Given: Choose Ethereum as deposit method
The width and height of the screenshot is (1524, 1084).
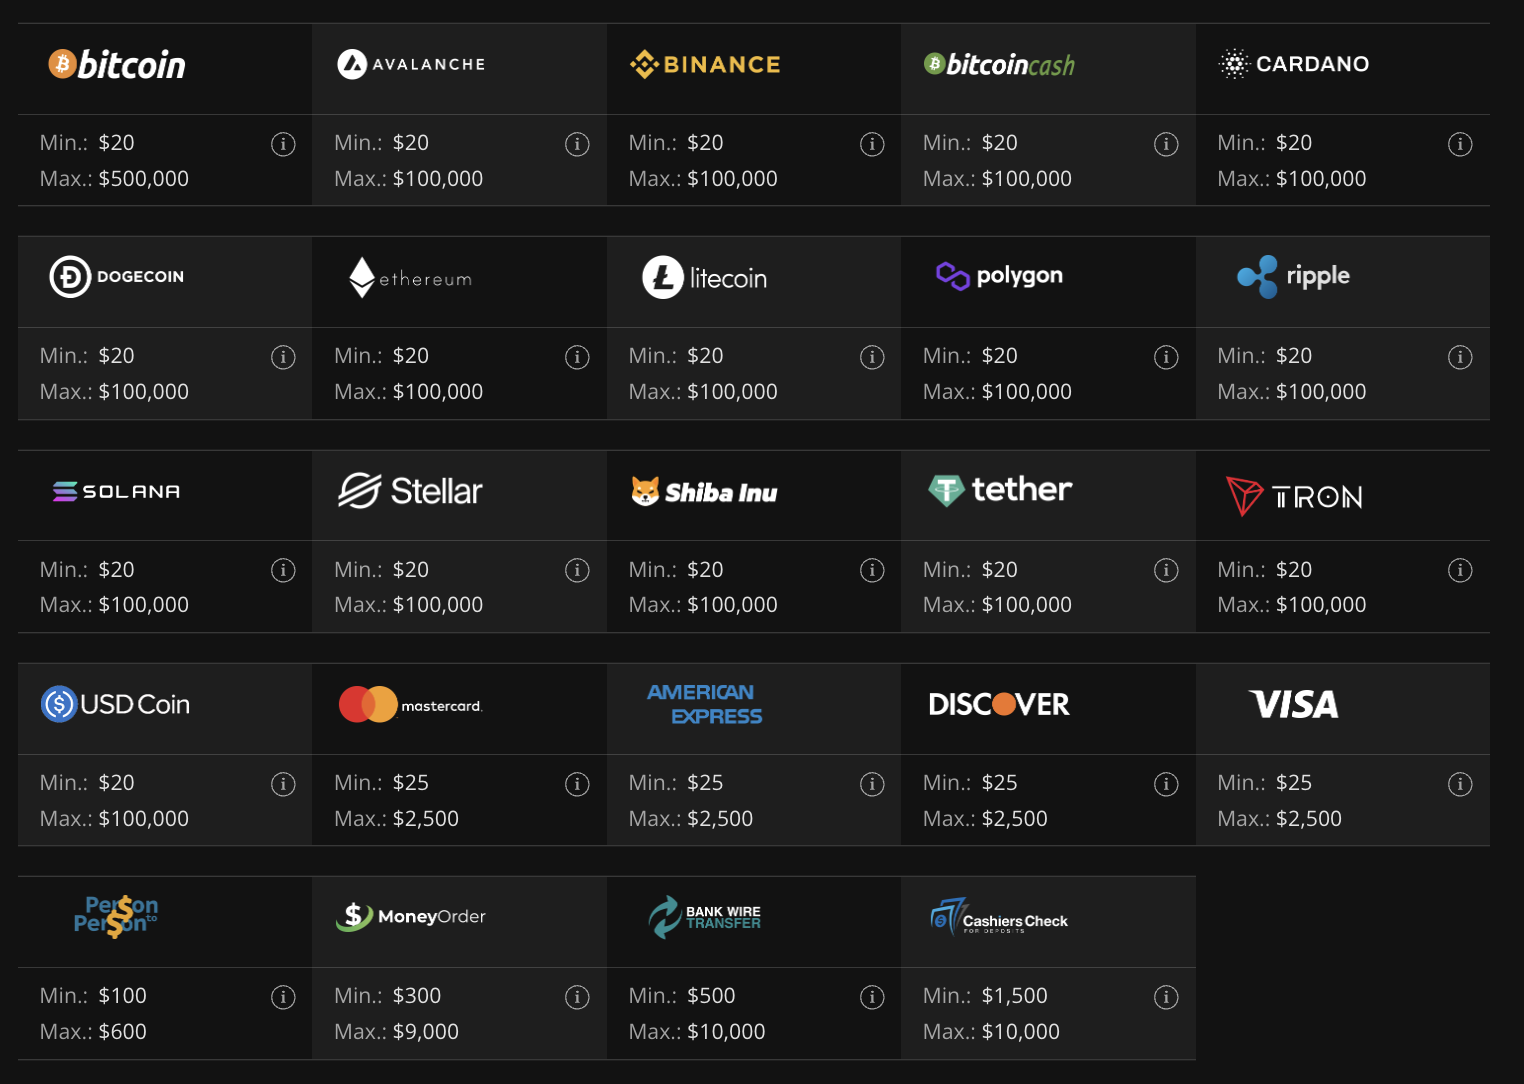Looking at the screenshot, I should 410,278.
